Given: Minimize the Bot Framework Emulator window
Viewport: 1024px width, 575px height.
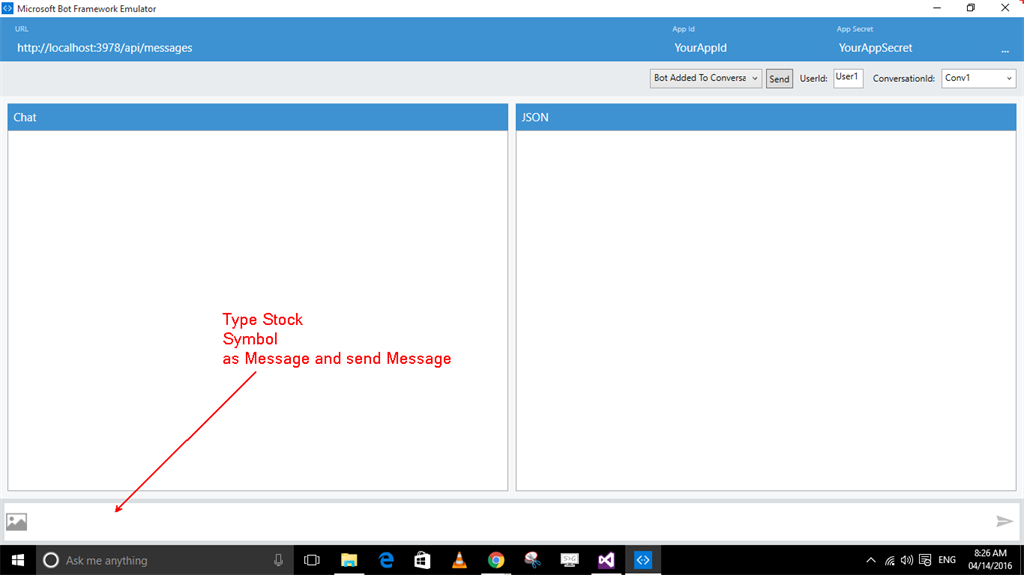Looking at the screenshot, I should point(937,8).
